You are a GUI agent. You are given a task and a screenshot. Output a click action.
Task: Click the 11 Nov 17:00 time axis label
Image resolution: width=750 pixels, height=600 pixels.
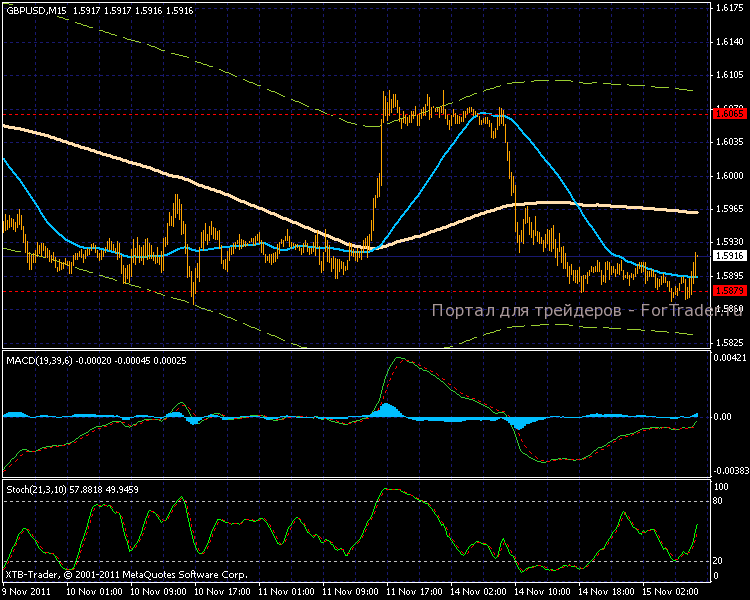(415, 592)
